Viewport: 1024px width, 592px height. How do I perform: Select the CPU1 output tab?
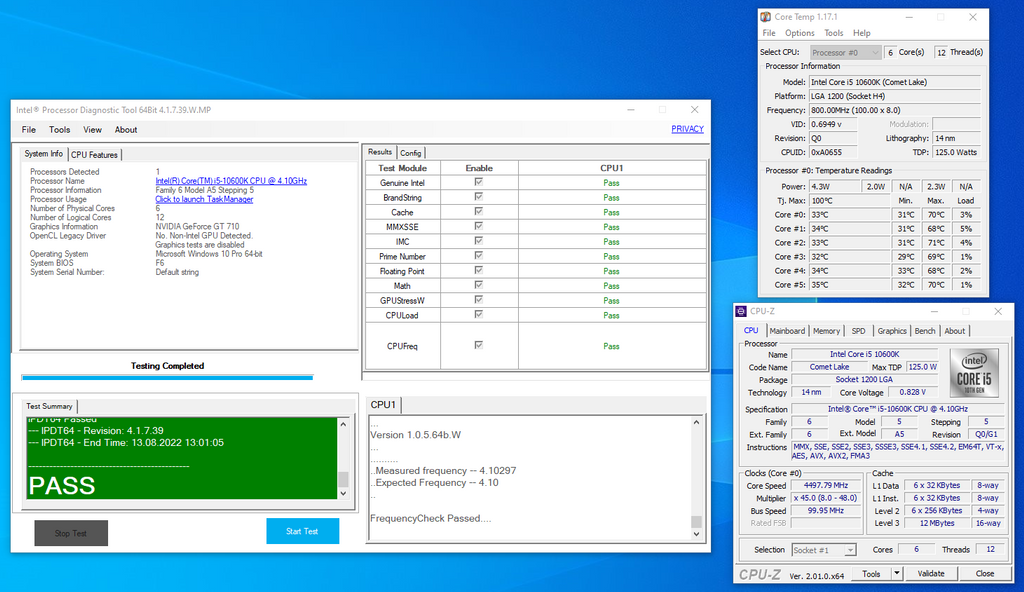click(x=383, y=404)
